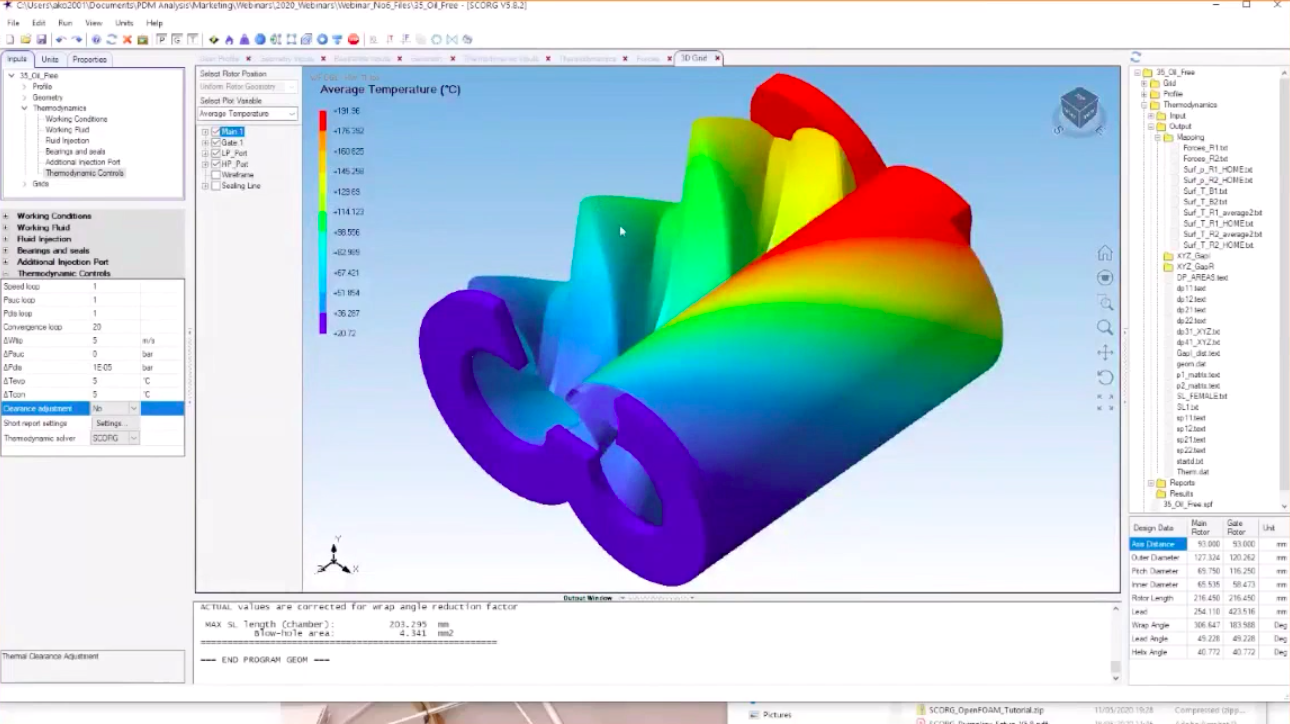The width and height of the screenshot is (1290, 724).
Task: Expand the Gate 1 tree node
Action: coord(205,142)
